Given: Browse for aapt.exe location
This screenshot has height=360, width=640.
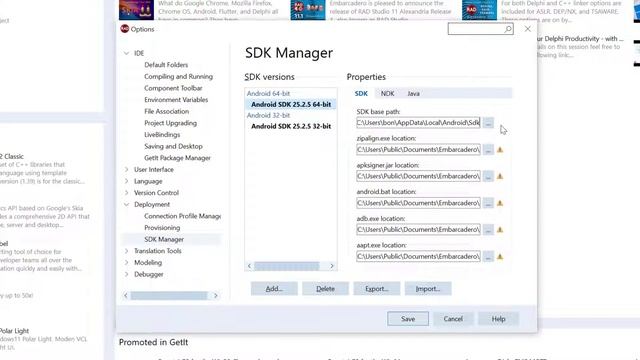Looking at the screenshot, I should (488, 257).
